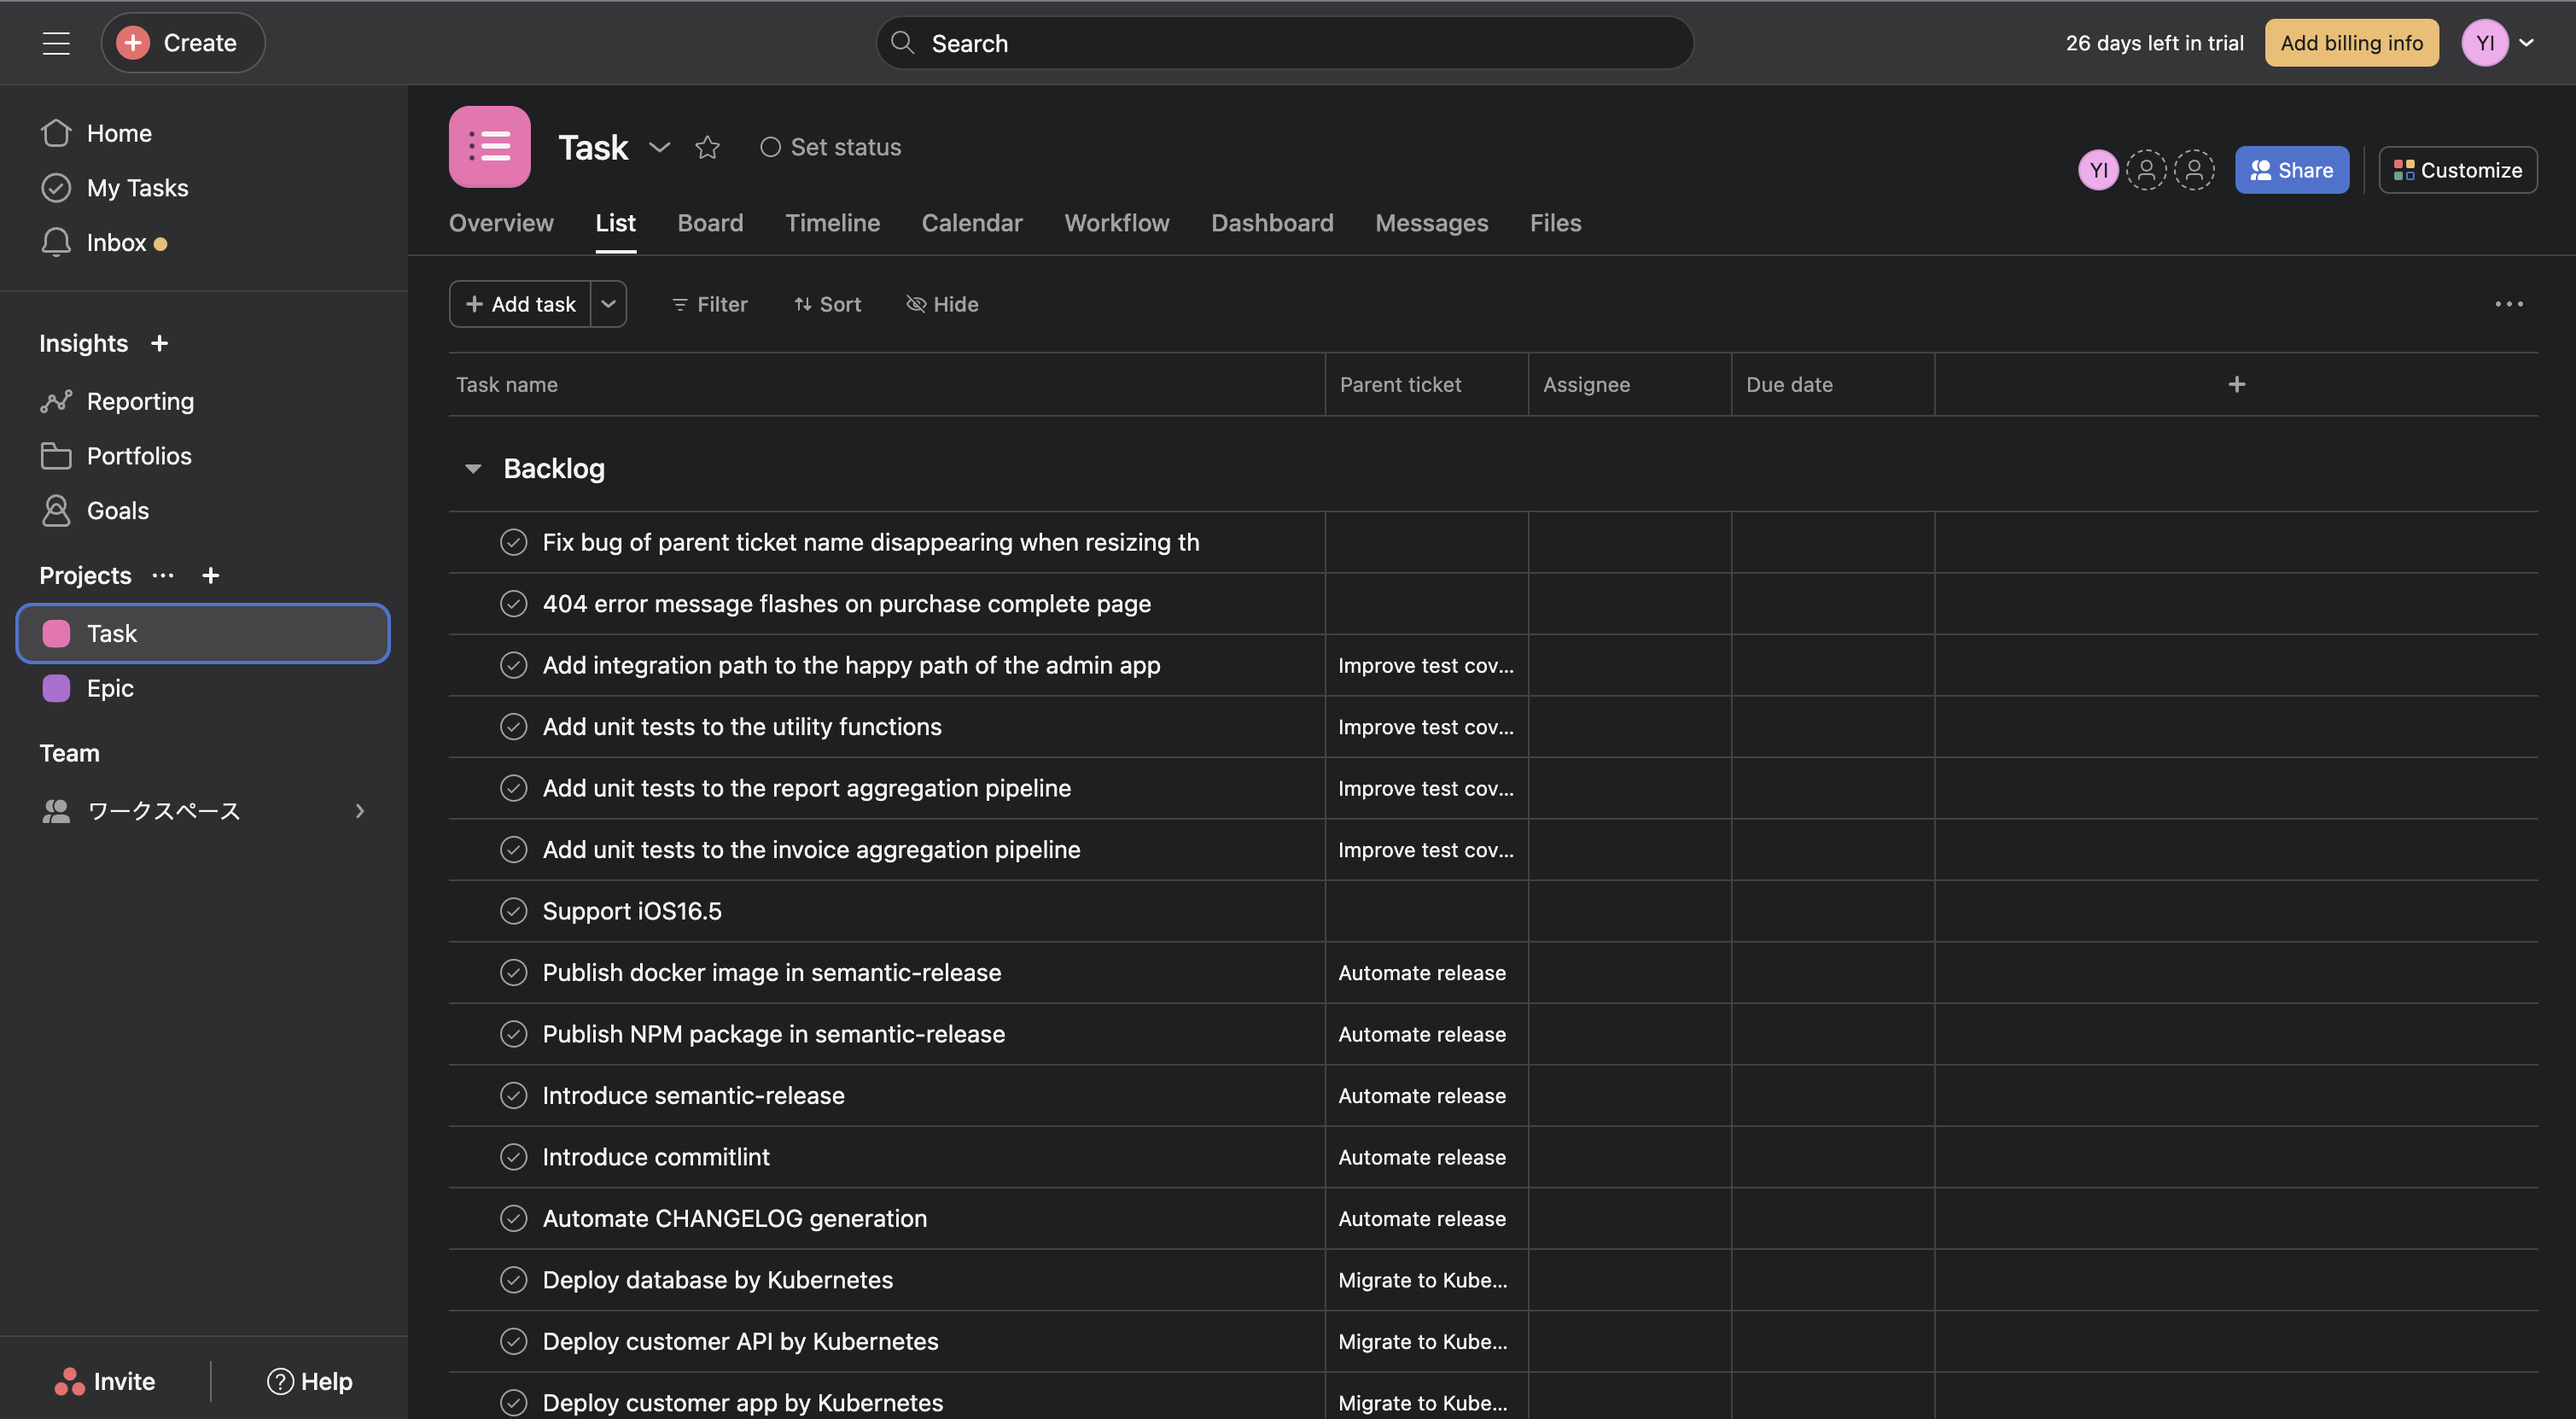Open Reporting under Insights
2576x1419 pixels.
140,401
